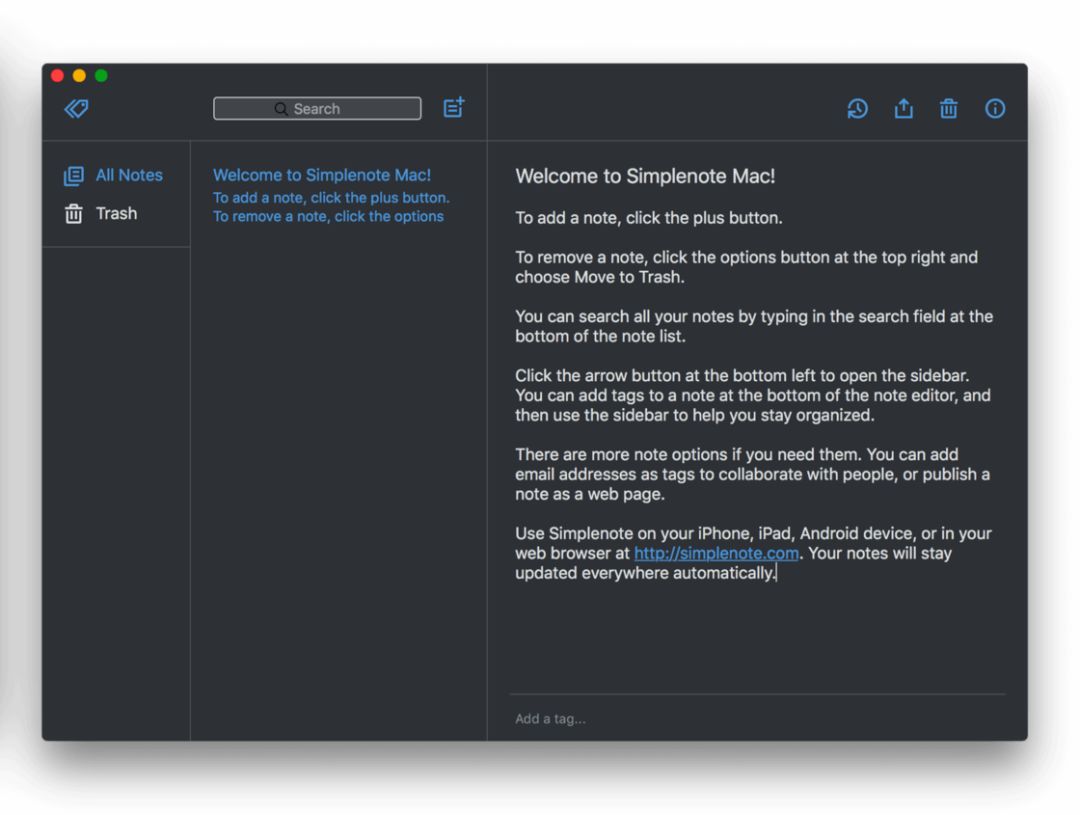1080x815 pixels.
Task: Maximize the window with green button
Action: click(x=101, y=76)
